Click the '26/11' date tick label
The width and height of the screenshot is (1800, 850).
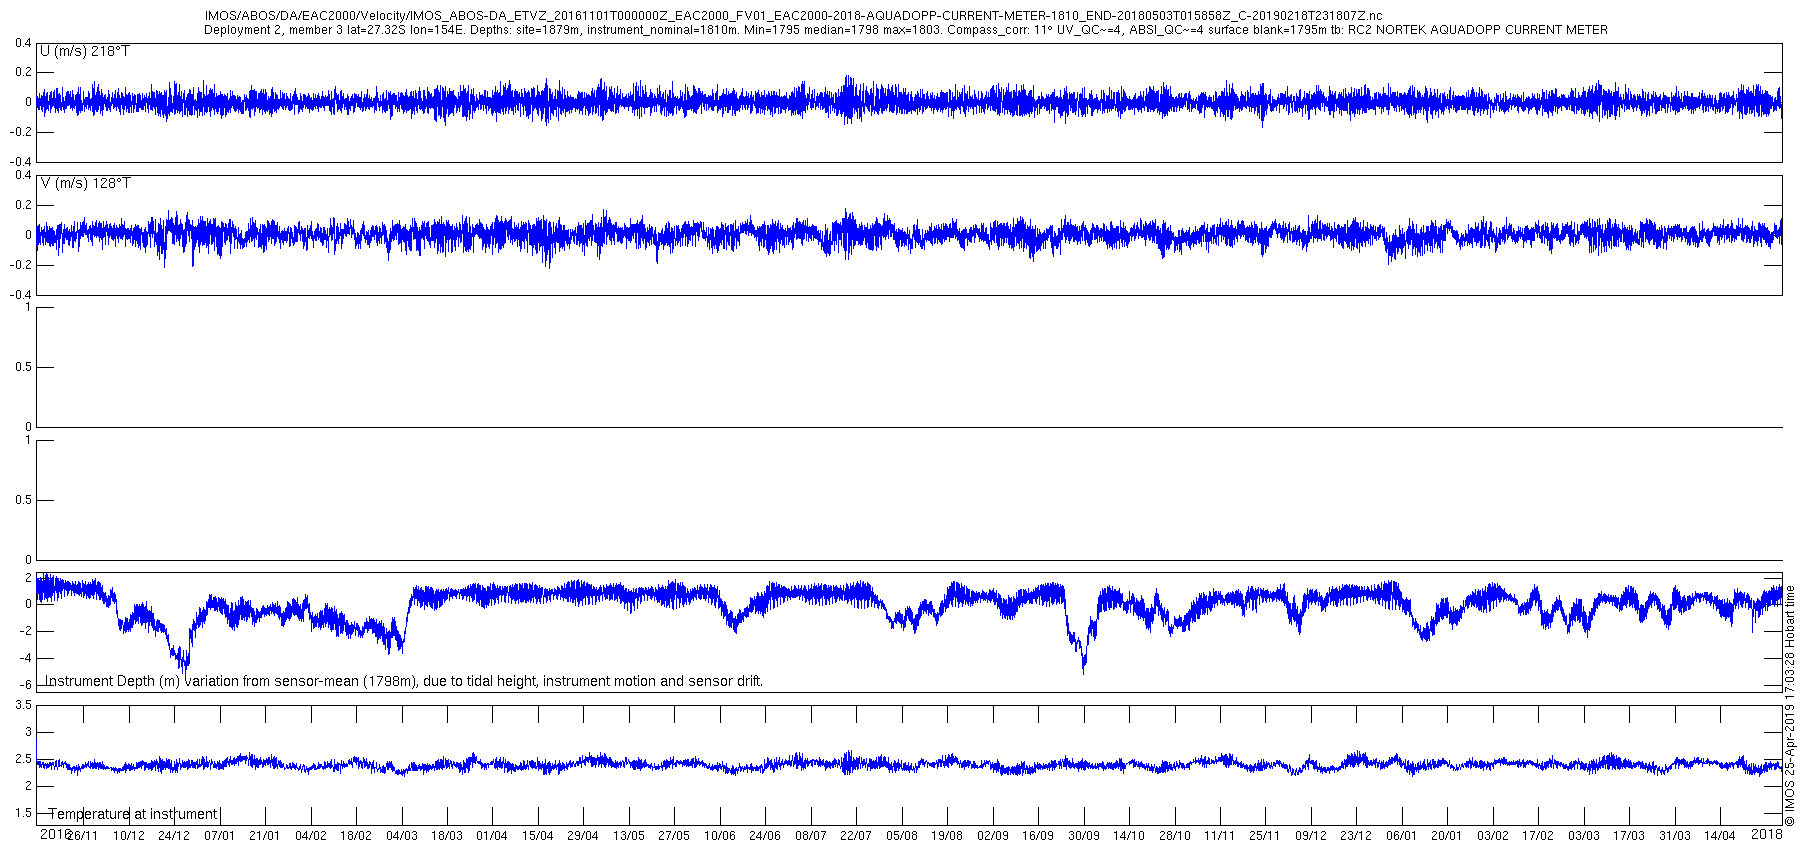pyautogui.click(x=83, y=836)
